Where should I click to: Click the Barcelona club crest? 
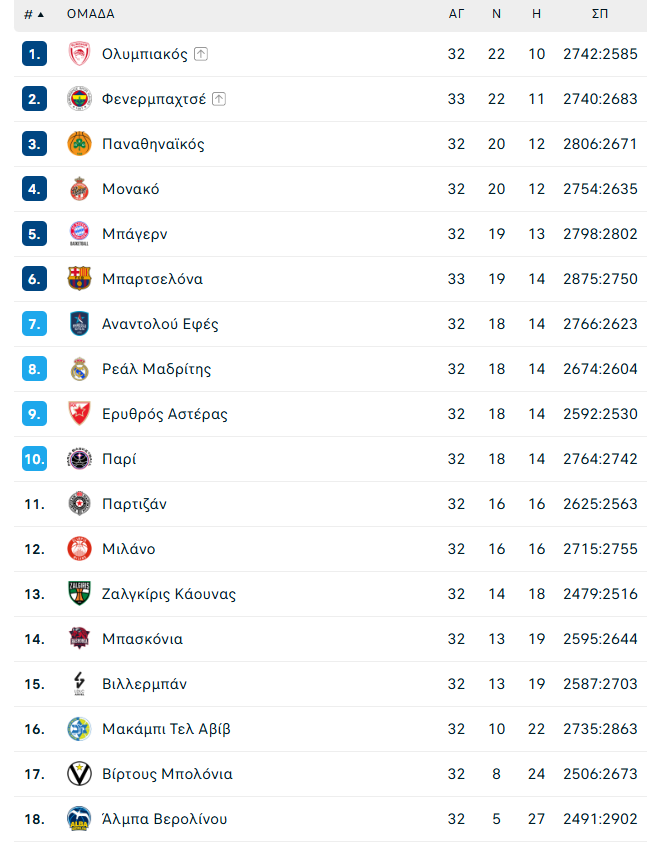tap(79, 279)
